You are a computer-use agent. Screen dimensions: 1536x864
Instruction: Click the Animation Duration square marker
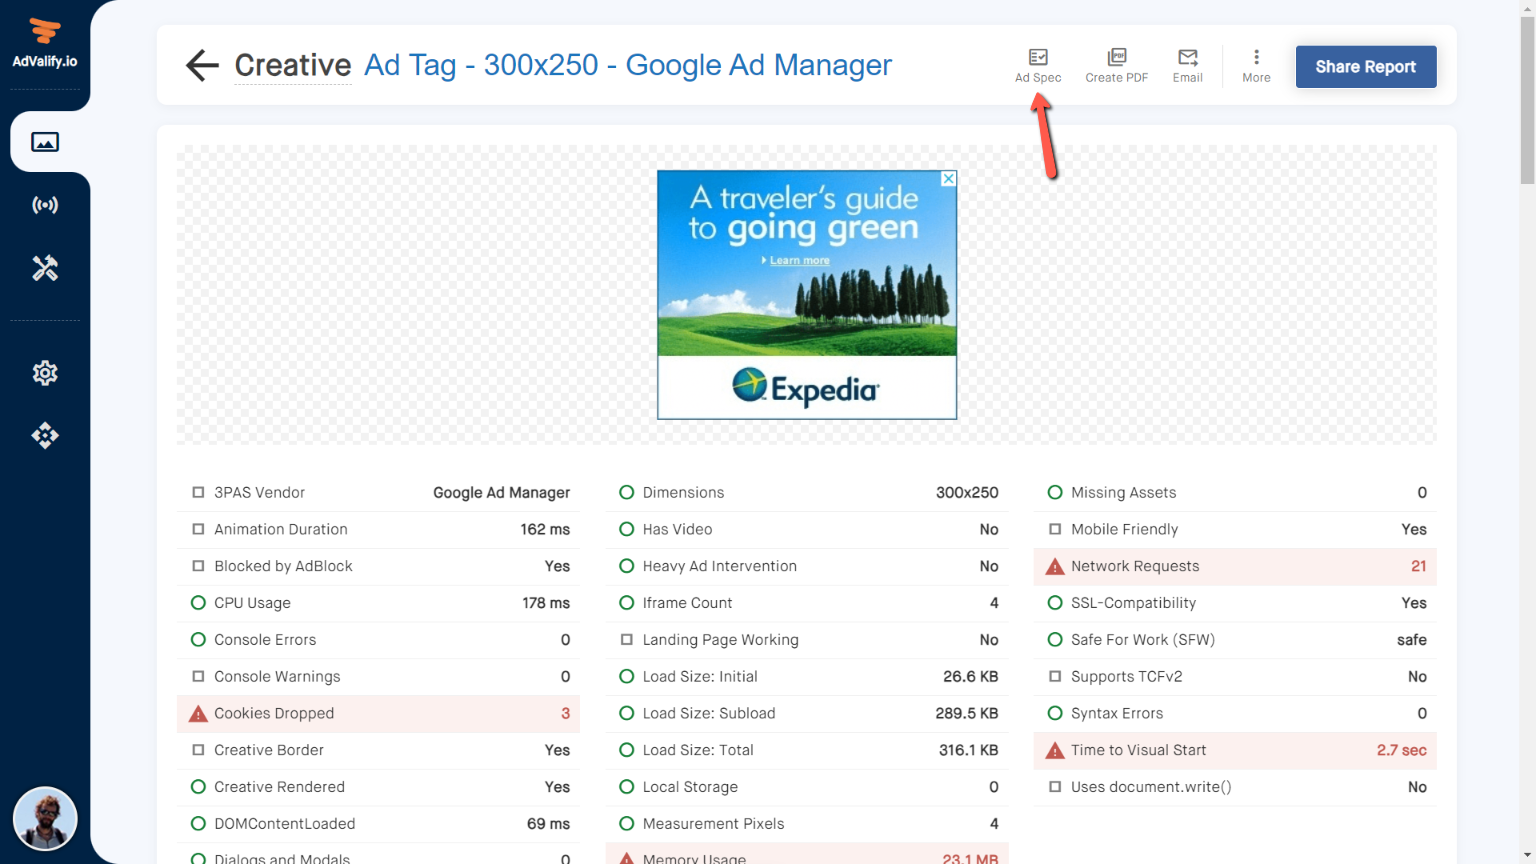(x=198, y=529)
